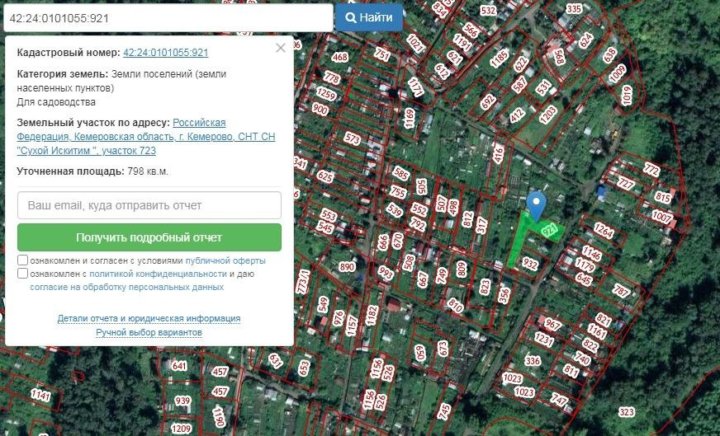Click the email input field
This screenshot has width=720, height=436.
(149, 205)
